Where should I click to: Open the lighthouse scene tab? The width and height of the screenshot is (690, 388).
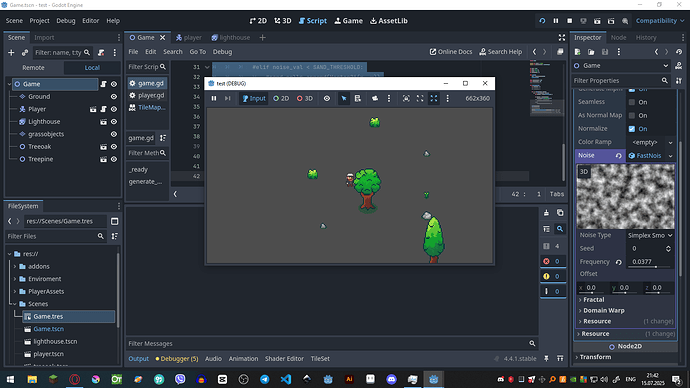(231, 37)
